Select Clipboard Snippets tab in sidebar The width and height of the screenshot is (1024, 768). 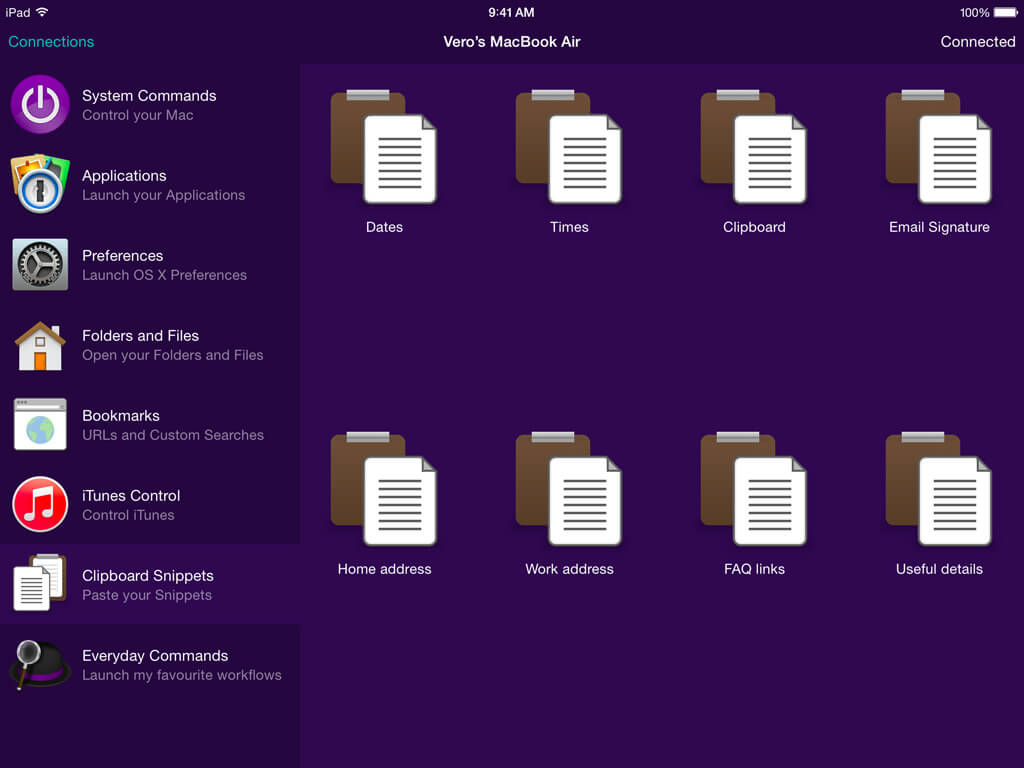147,585
